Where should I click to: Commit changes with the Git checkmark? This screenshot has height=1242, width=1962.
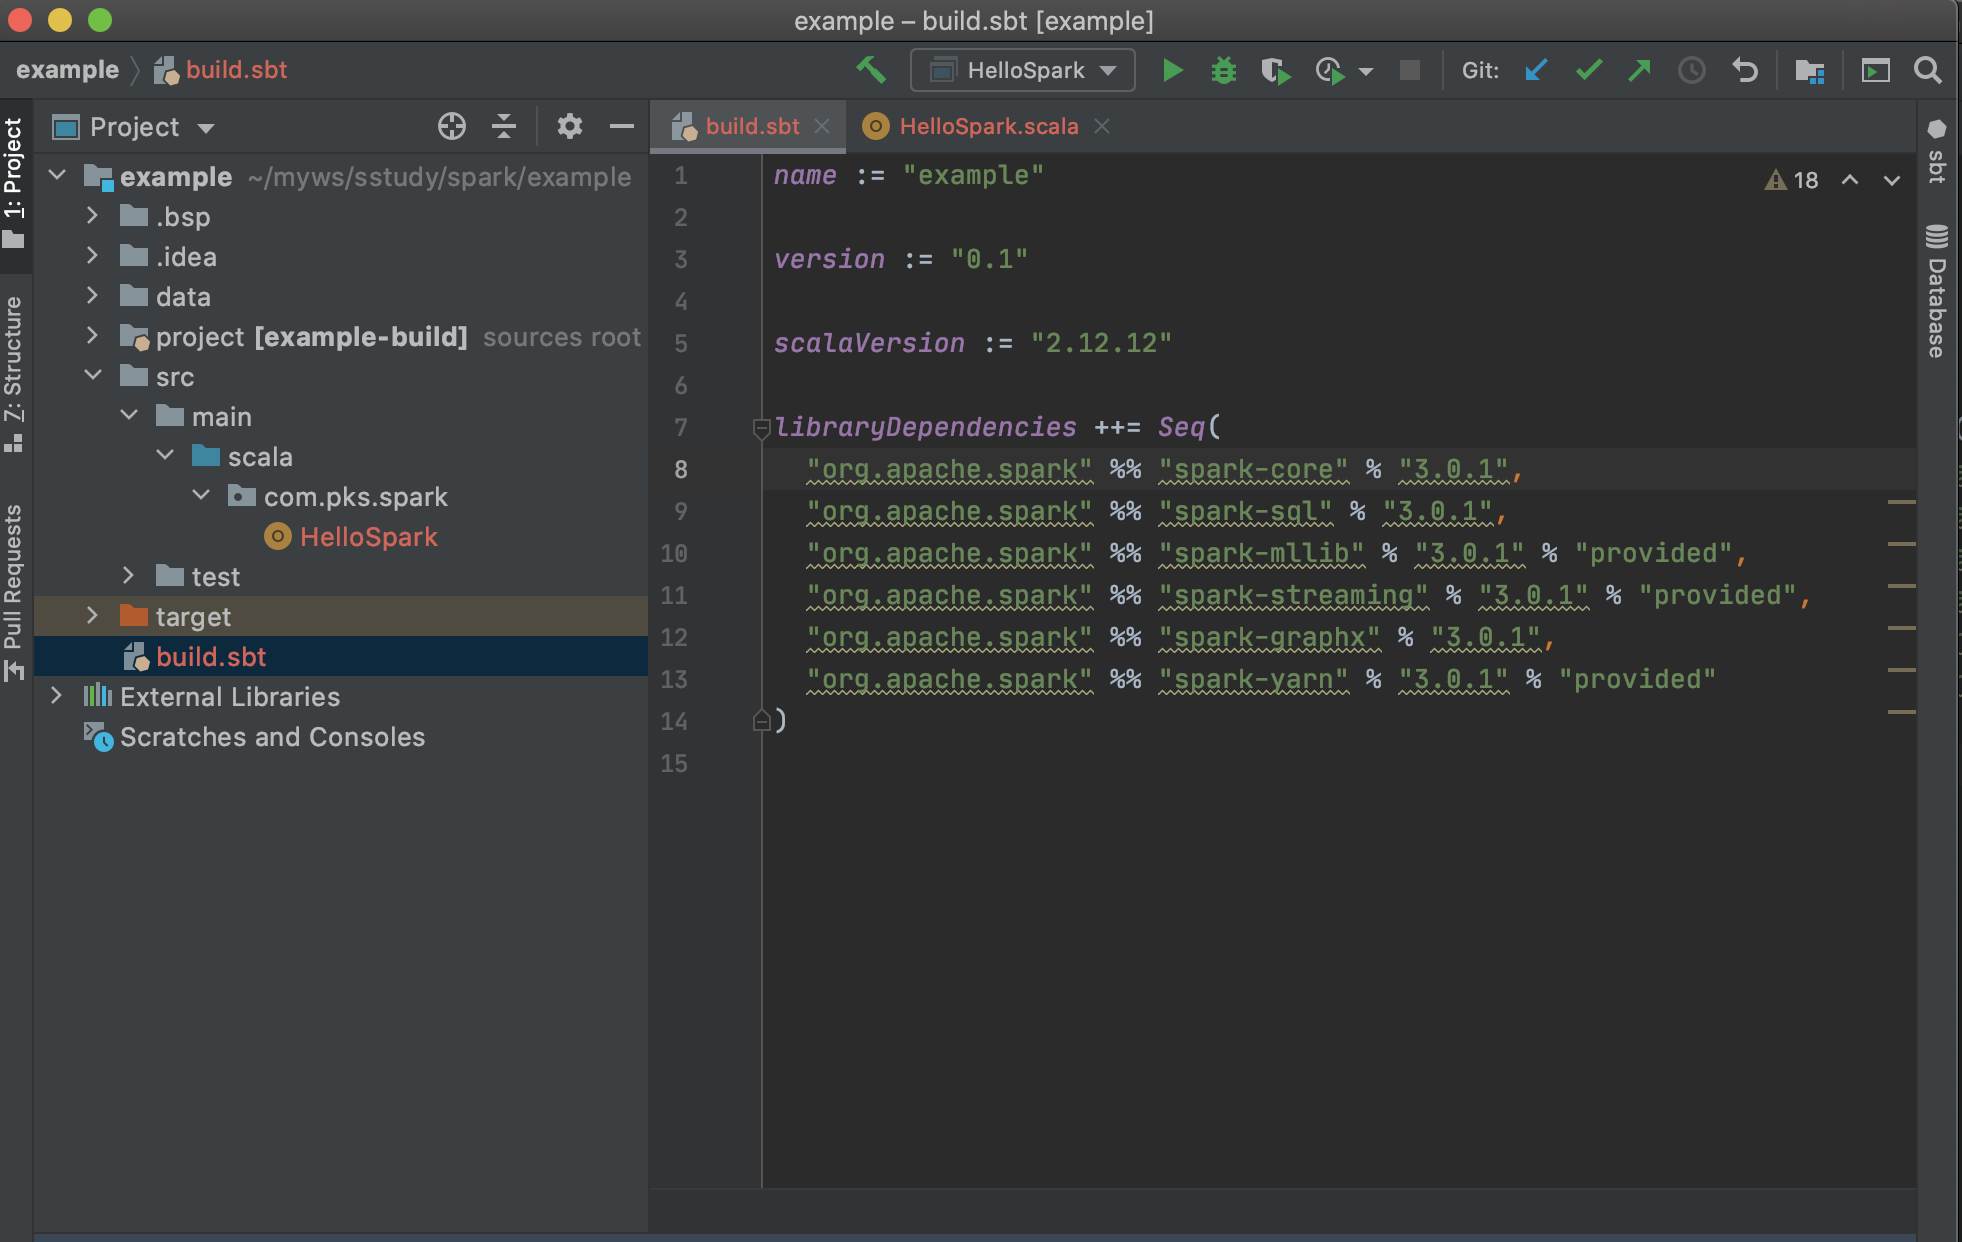(1588, 70)
